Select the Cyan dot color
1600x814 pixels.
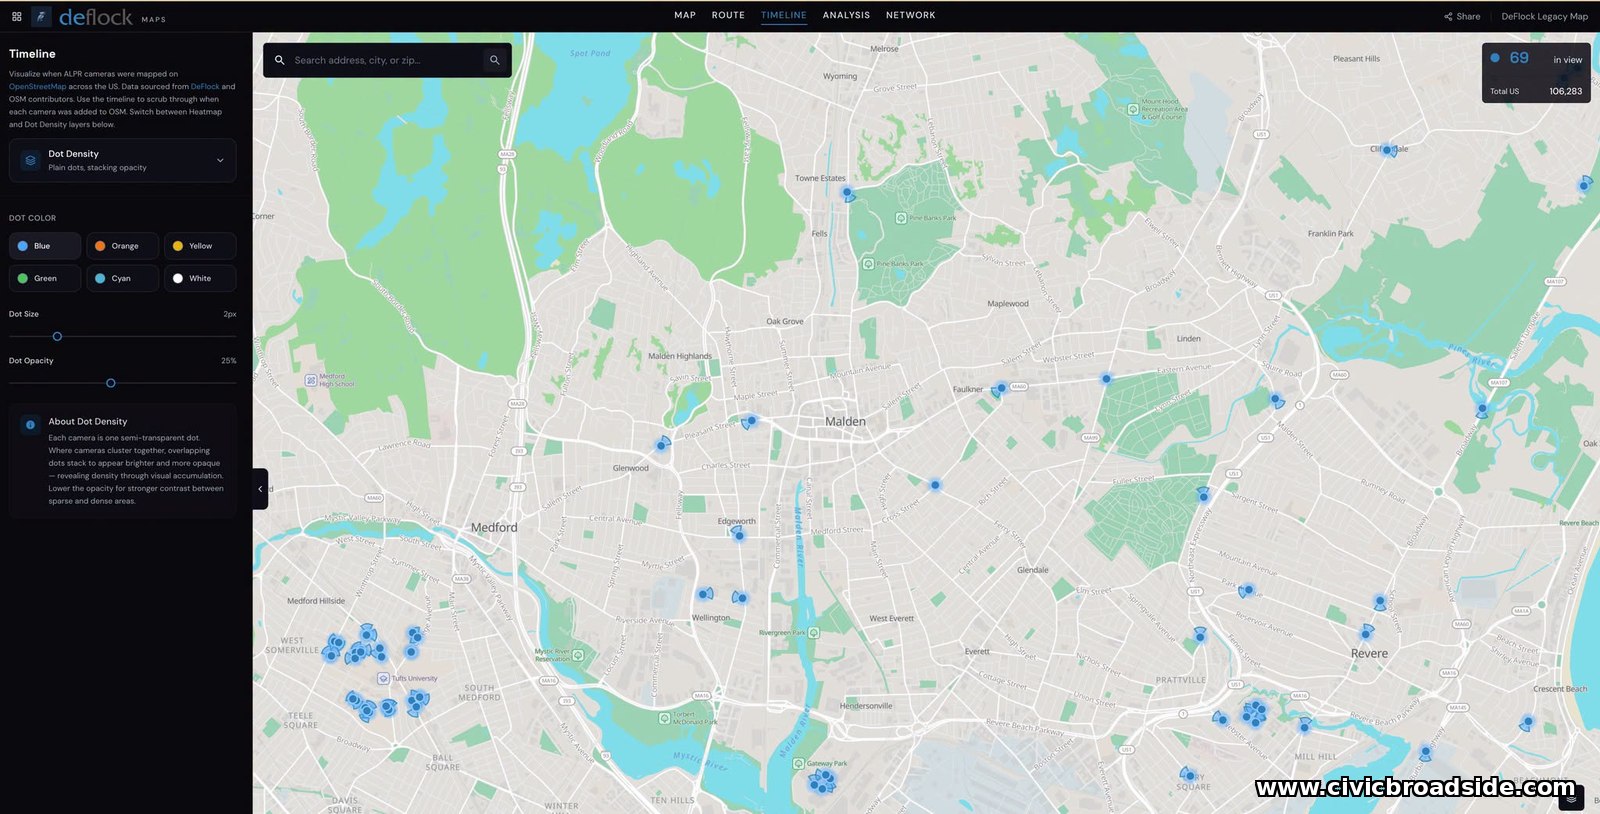pos(122,278)
